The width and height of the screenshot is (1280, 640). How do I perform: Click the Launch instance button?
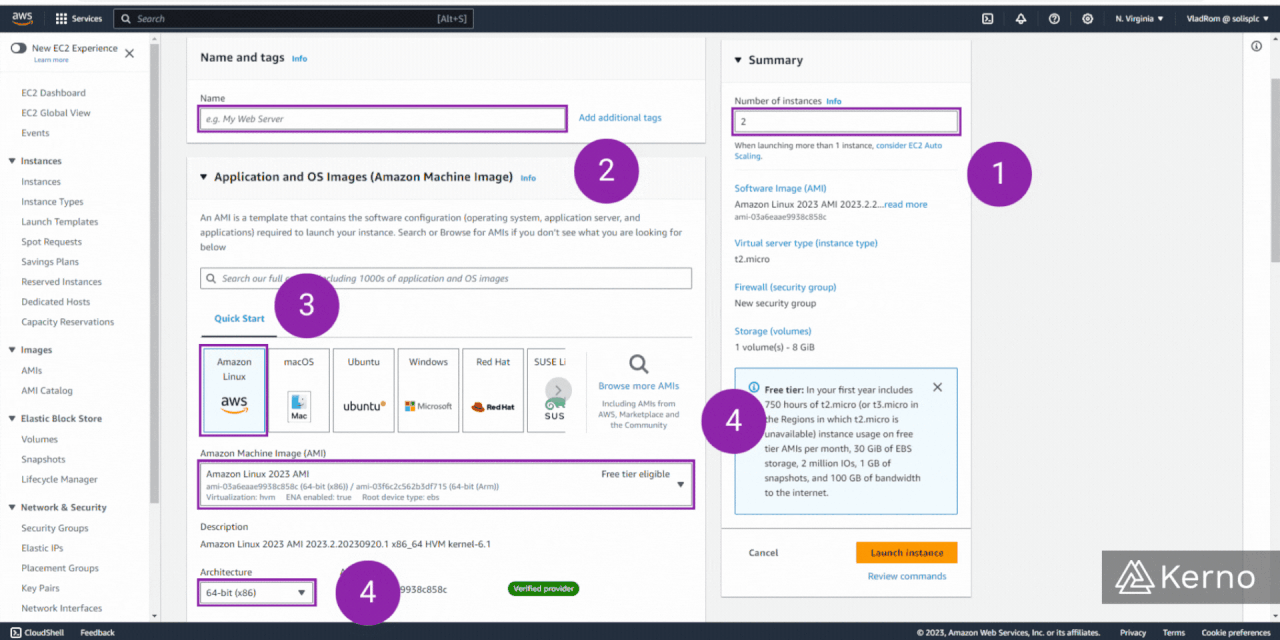pyautogui.click(x=907, y=553)
